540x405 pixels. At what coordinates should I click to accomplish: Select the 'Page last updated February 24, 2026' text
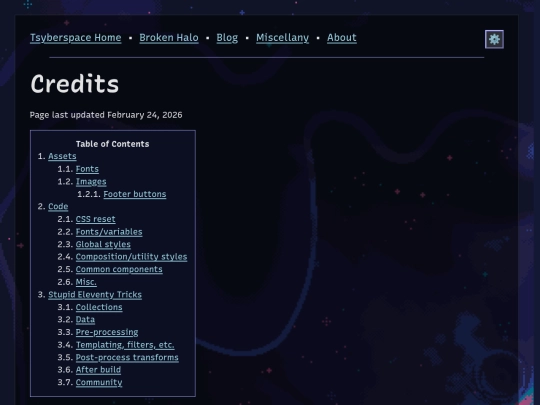(x=106, y=115)
